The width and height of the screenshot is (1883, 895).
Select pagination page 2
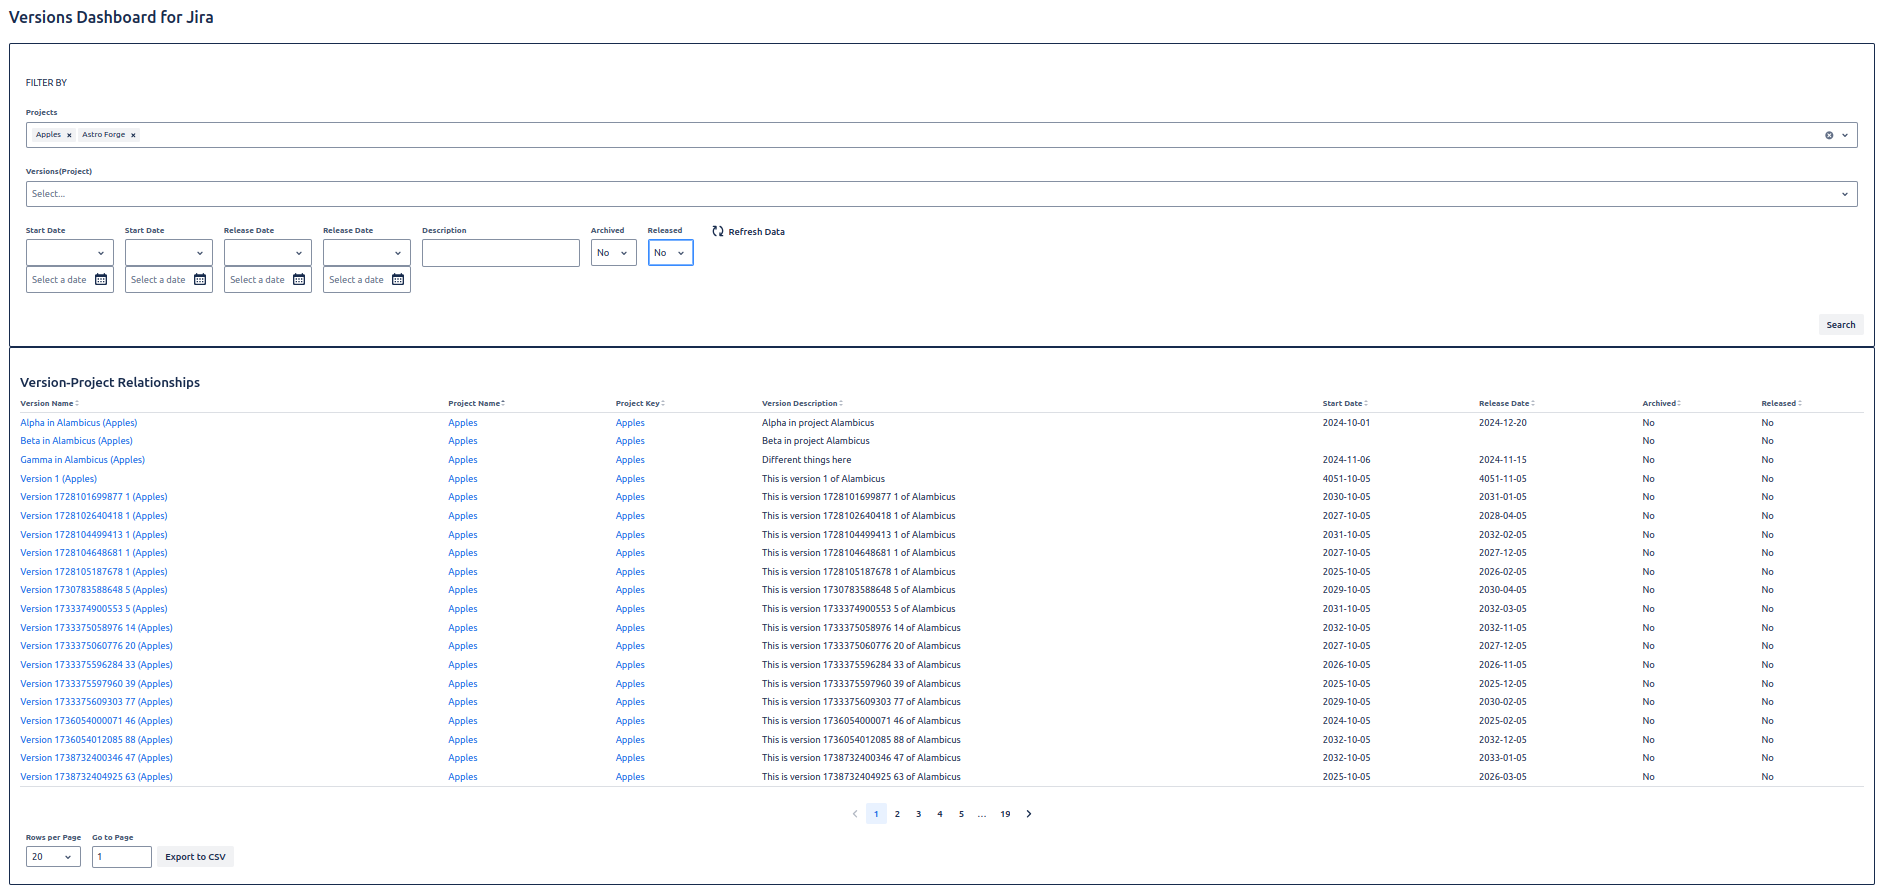(897, 814)
